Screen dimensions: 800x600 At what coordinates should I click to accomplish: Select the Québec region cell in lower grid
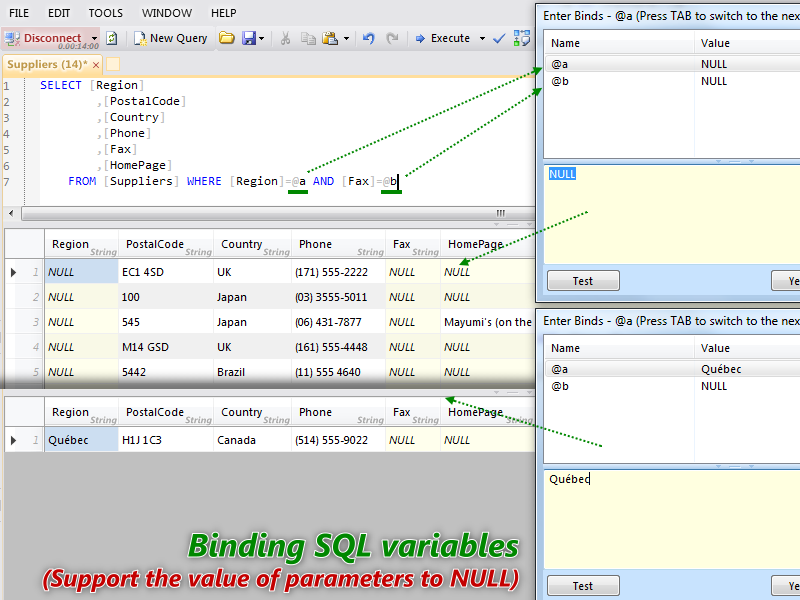[82, 440]
